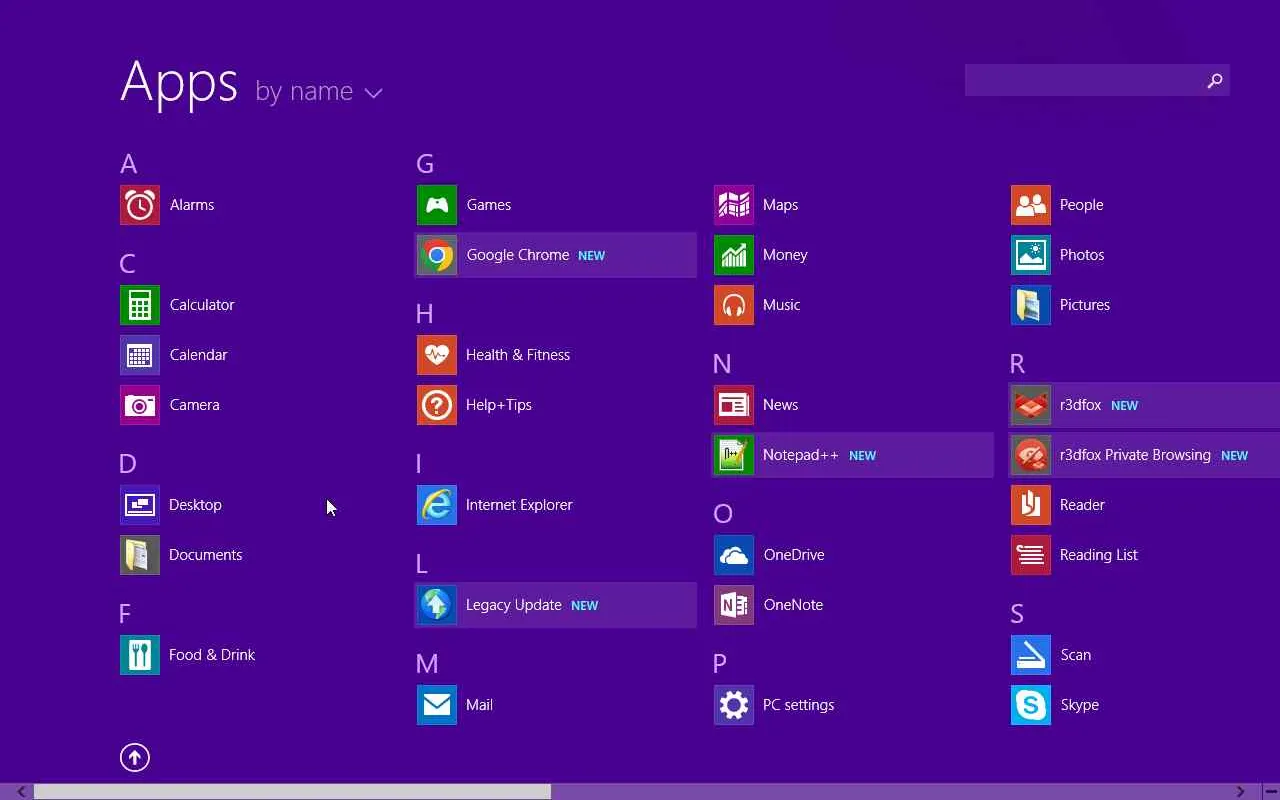Screen dimensions: 1280x800
Task: Launch Internet Explorer from its icon
Action: [437, 505]
